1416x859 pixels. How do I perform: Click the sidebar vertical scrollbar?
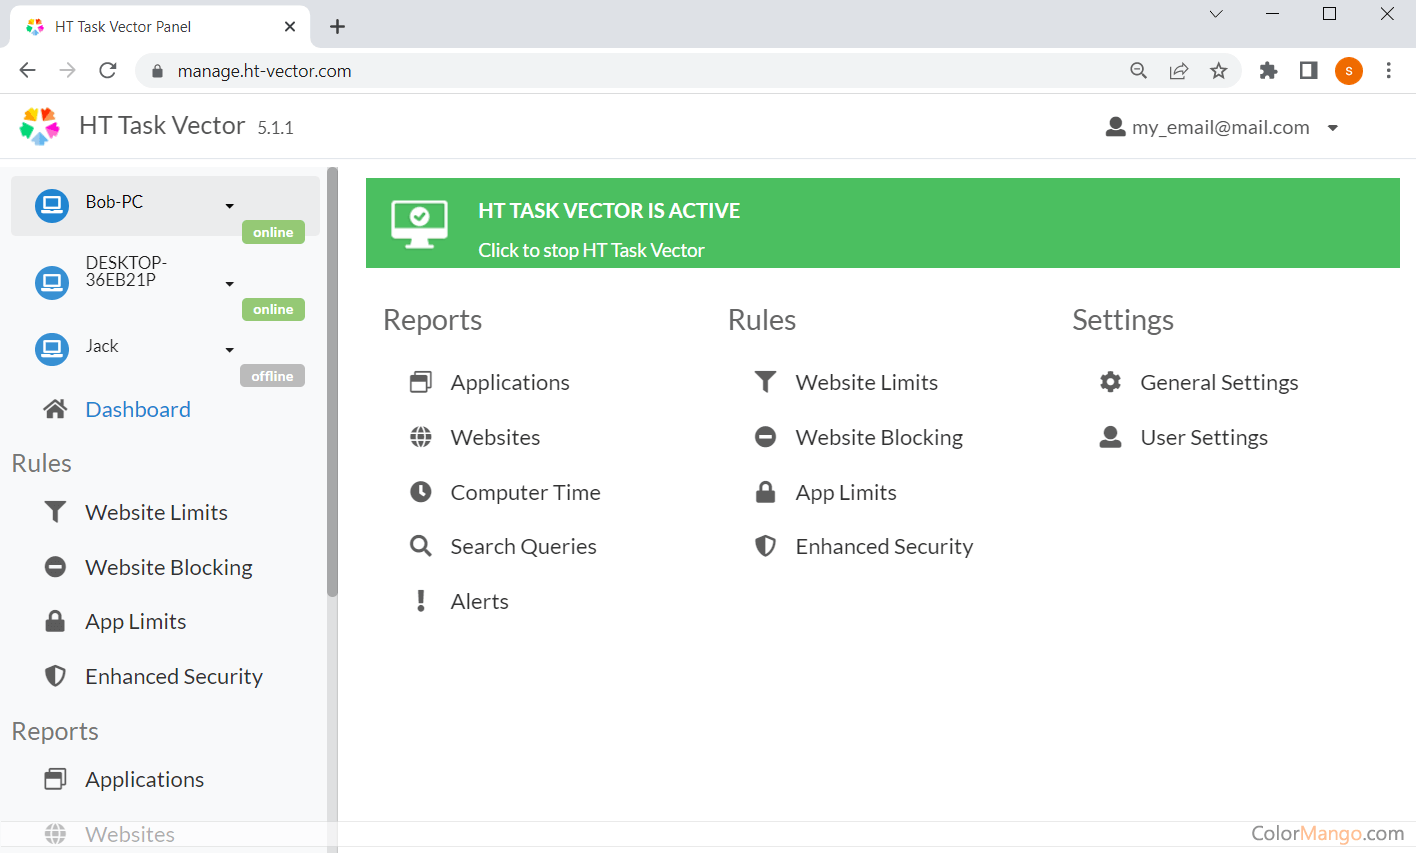tap(332, 380)
